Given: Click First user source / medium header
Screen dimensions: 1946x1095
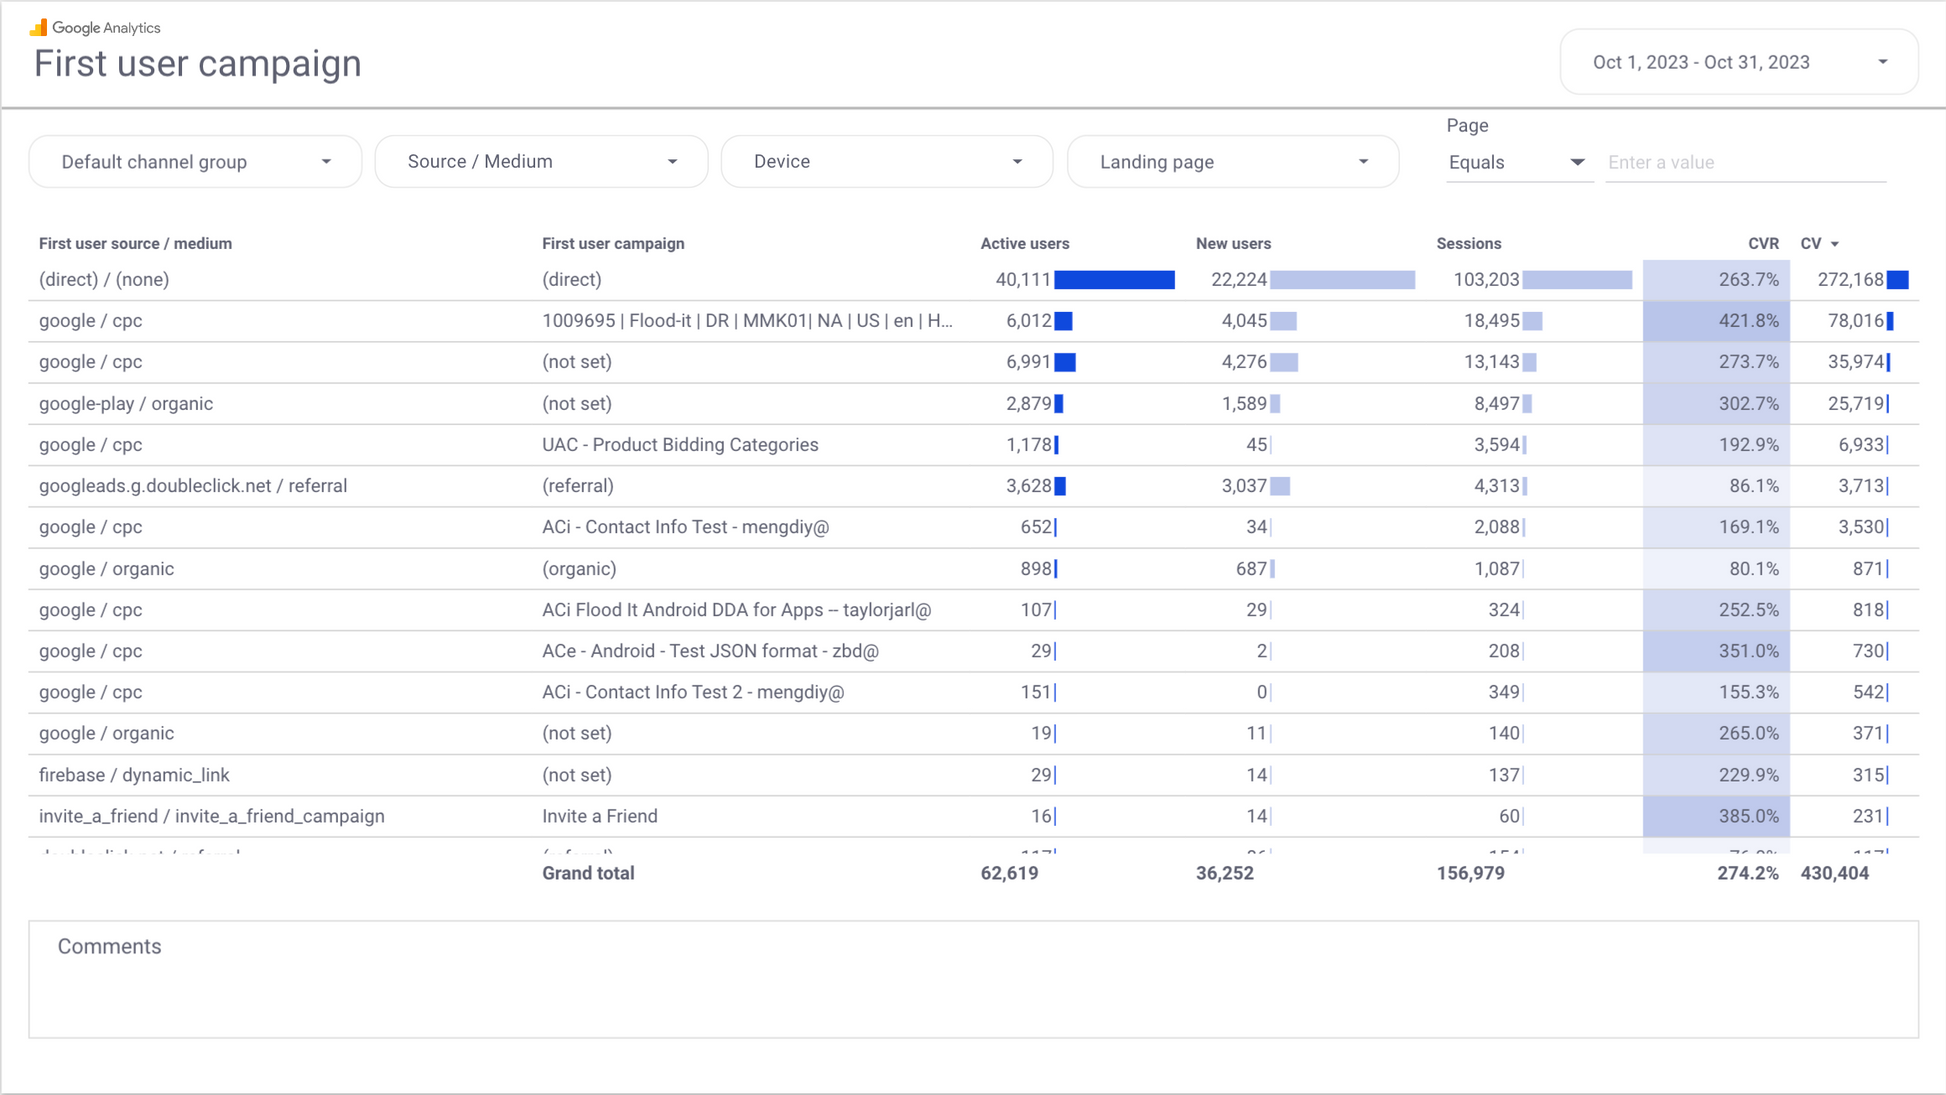Looking at the screenshot, I should [x=135, y=244].
